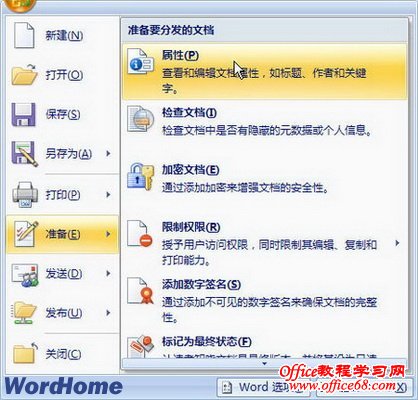
Task: Click the Encrypt Document lock-and-key icon
Action: 140,177
